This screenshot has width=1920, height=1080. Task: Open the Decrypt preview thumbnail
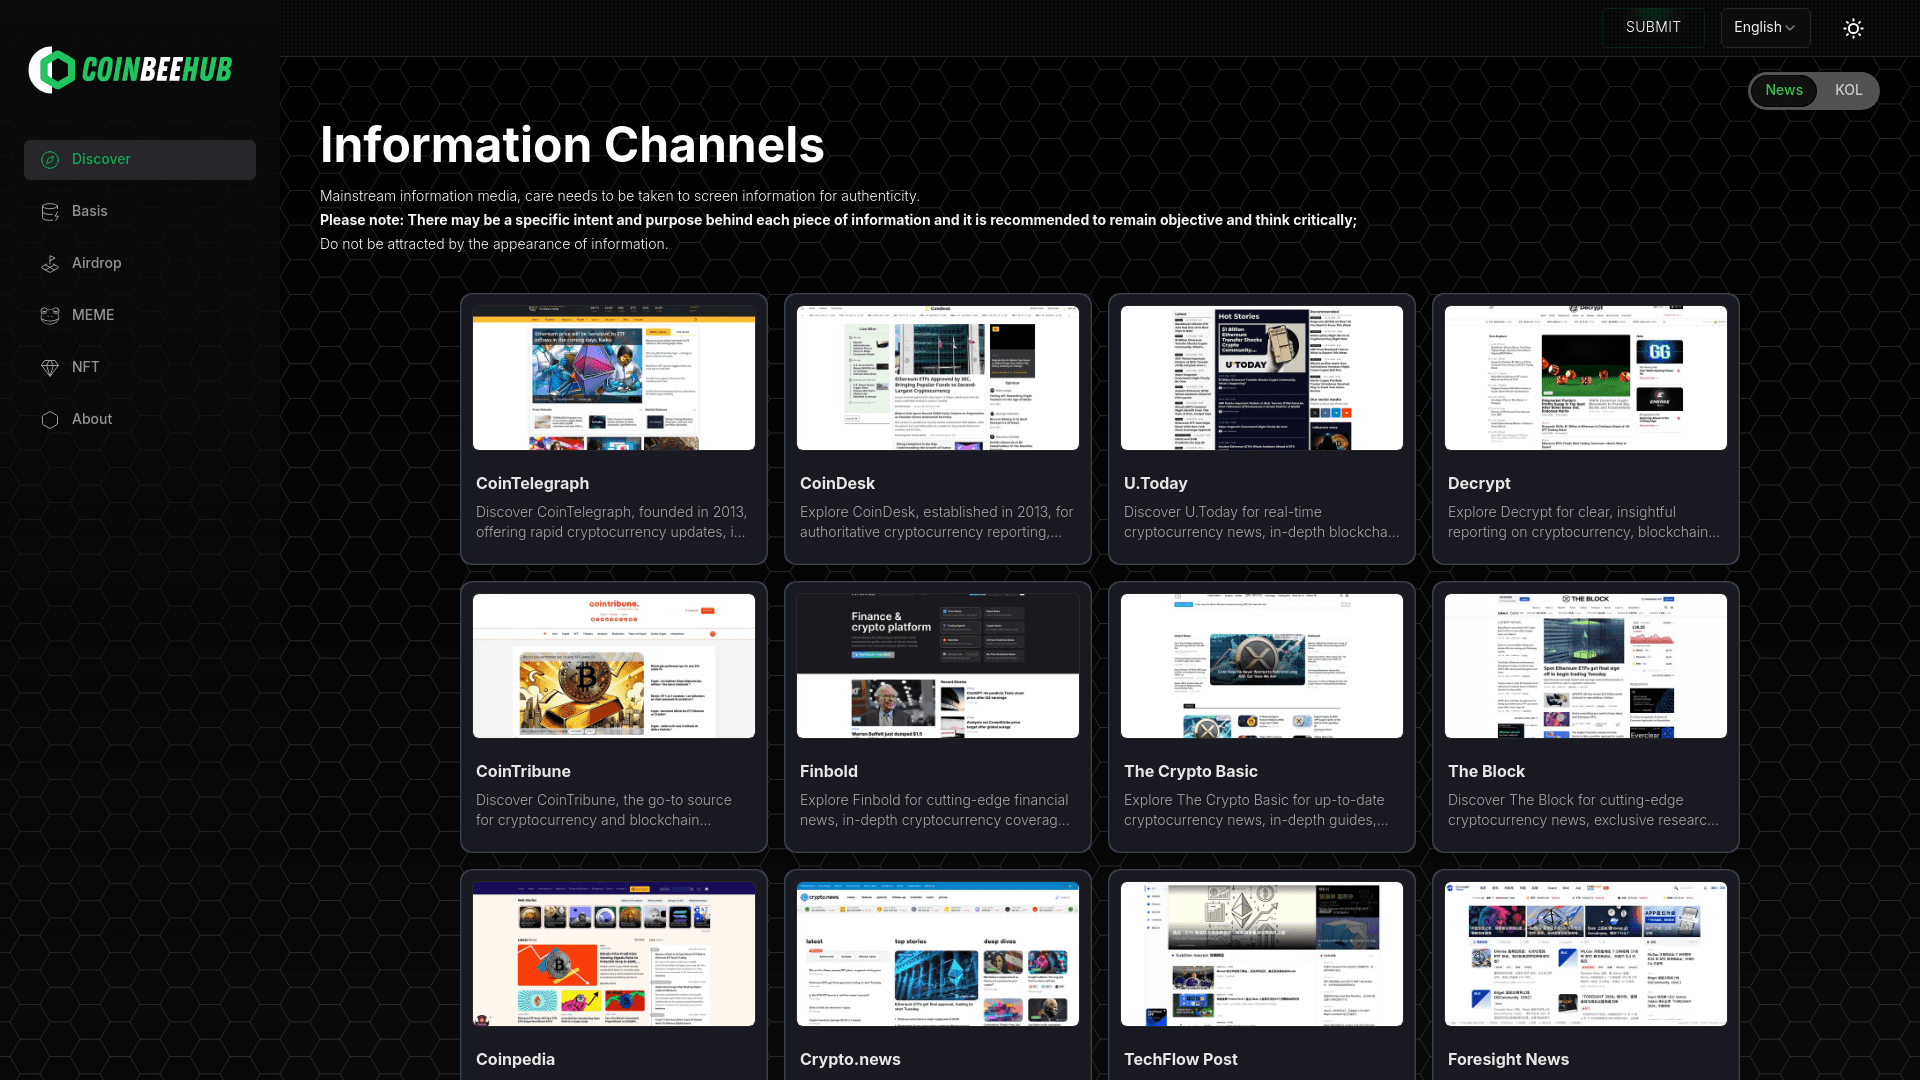pos(1586,378)
